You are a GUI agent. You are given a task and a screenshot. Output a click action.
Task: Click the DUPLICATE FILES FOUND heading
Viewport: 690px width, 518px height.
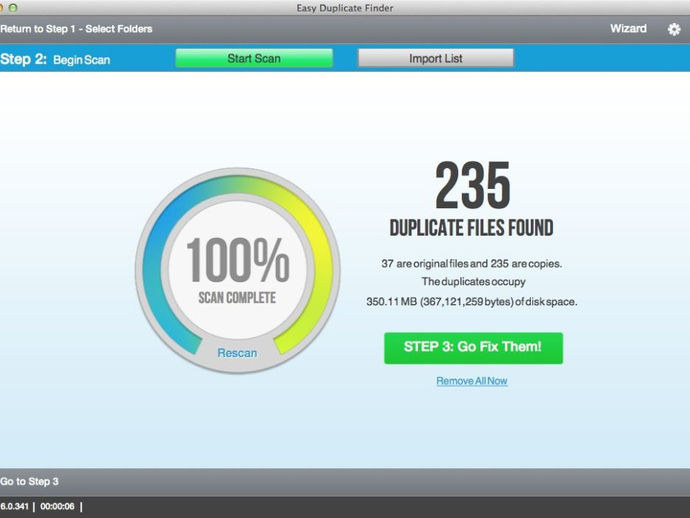pyautogui.click(x=471, y=228)
